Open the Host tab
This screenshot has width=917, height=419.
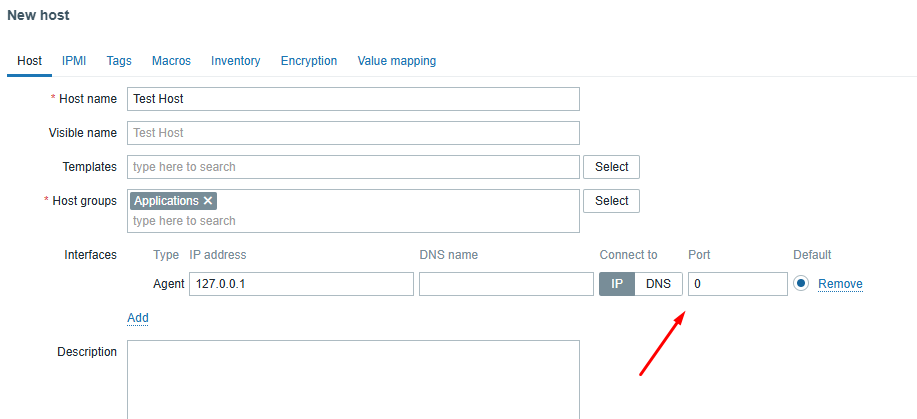pos(30,61)
